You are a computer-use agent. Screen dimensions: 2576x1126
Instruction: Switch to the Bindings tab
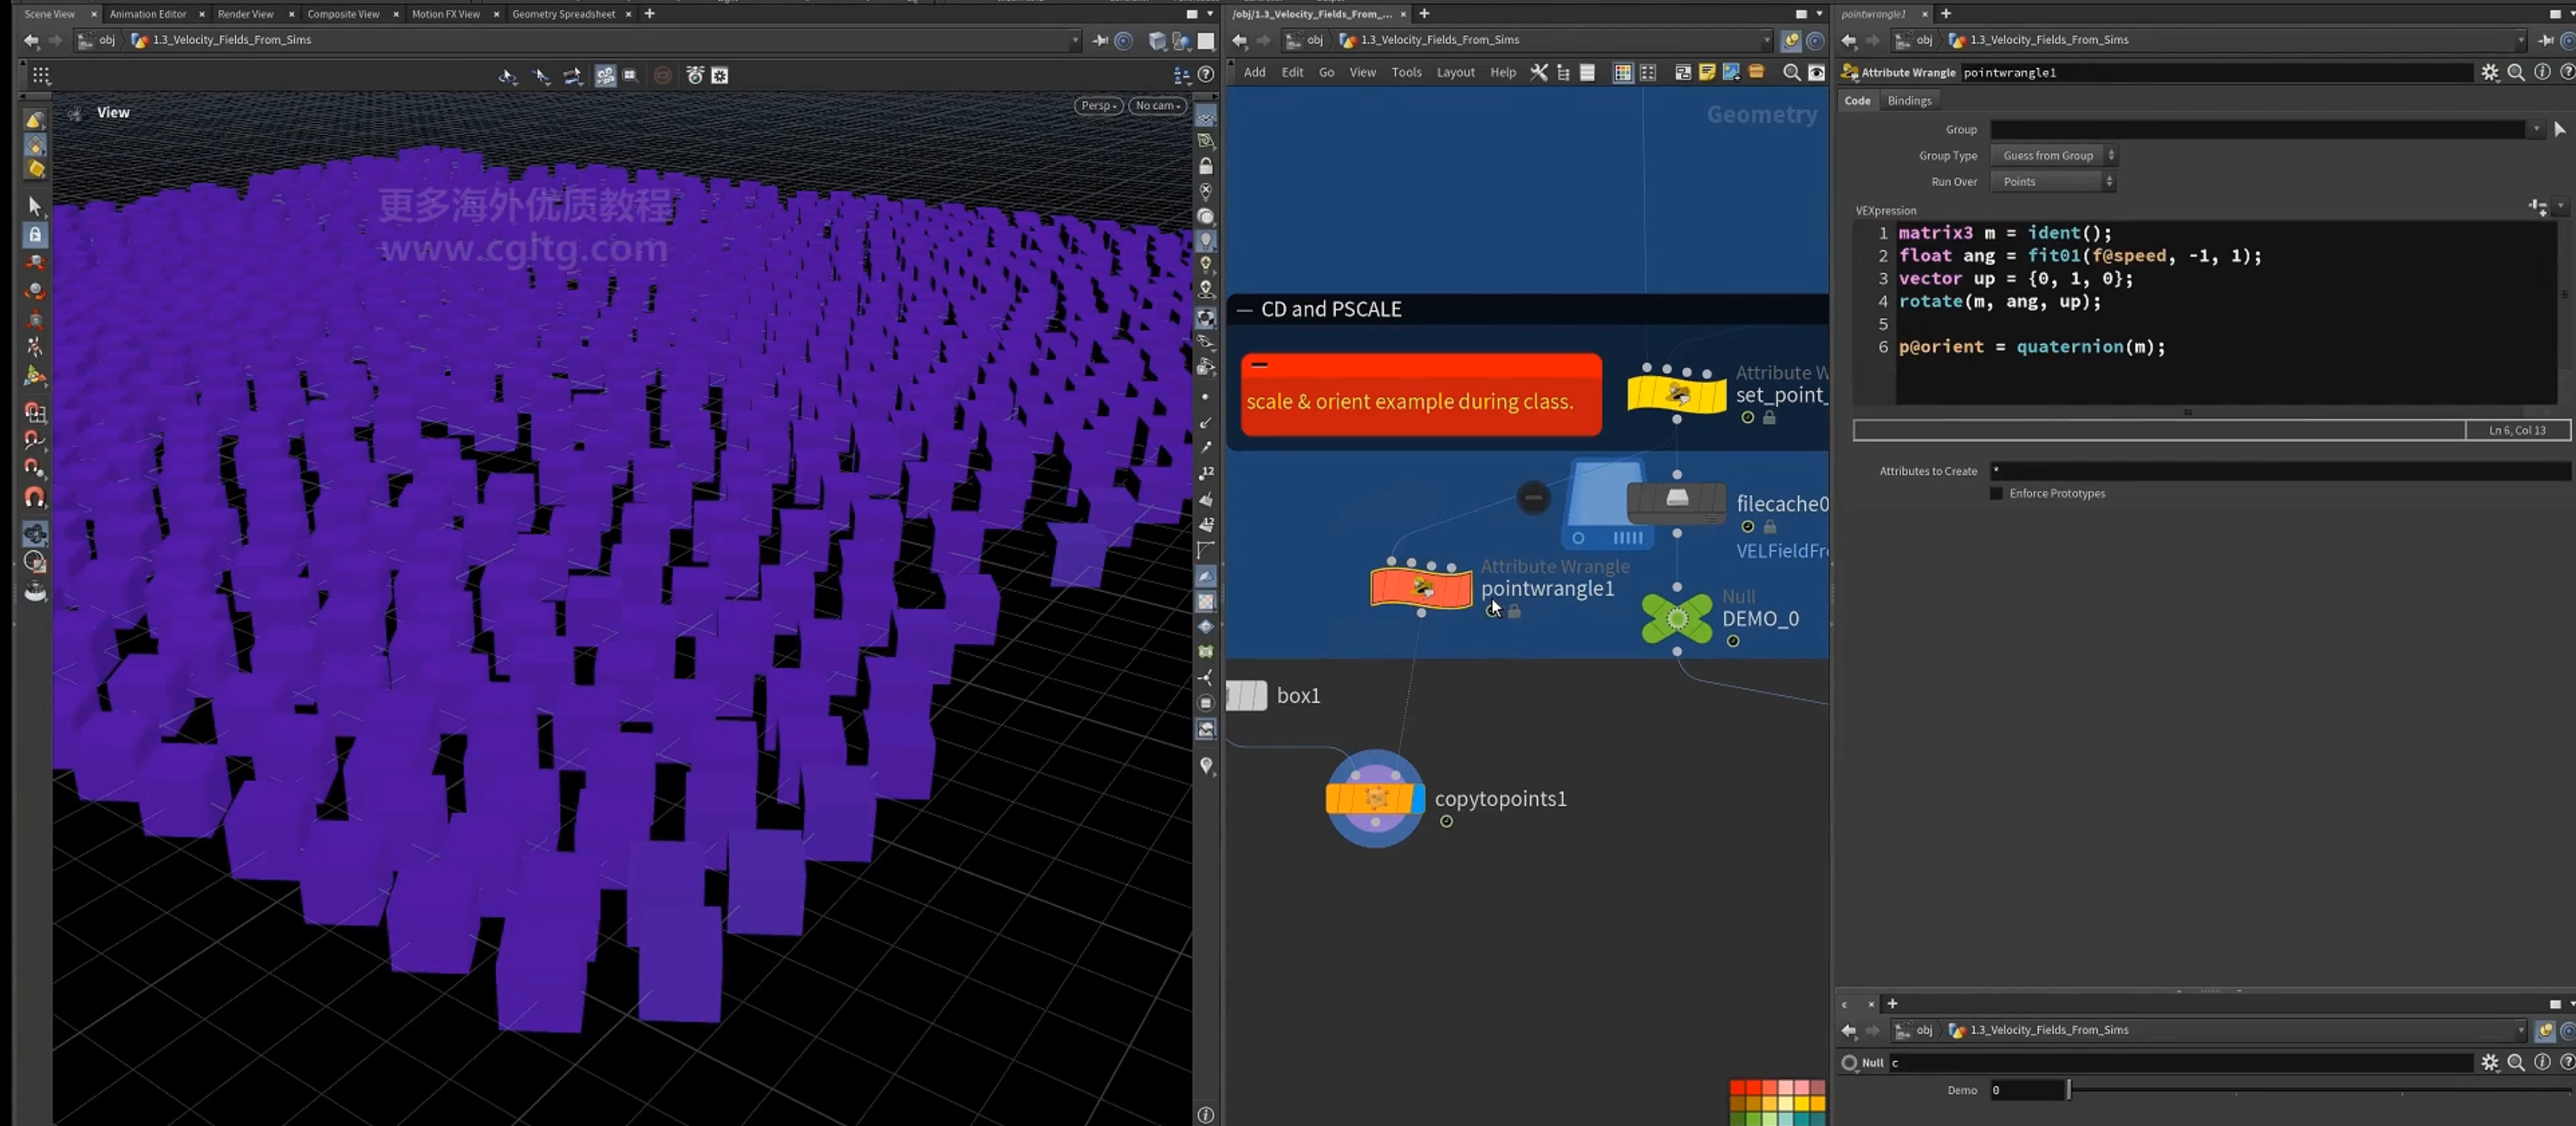(1909, 100)
